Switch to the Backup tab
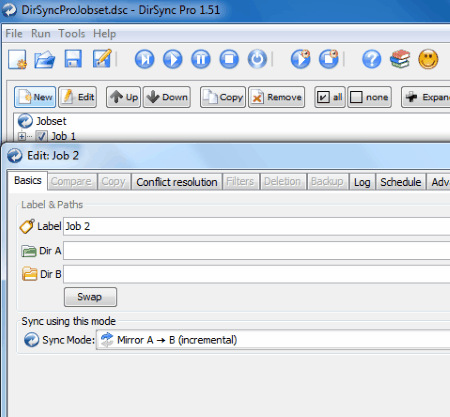The width and height of the screenshot is (450, 417). click(x=327, y=182)
